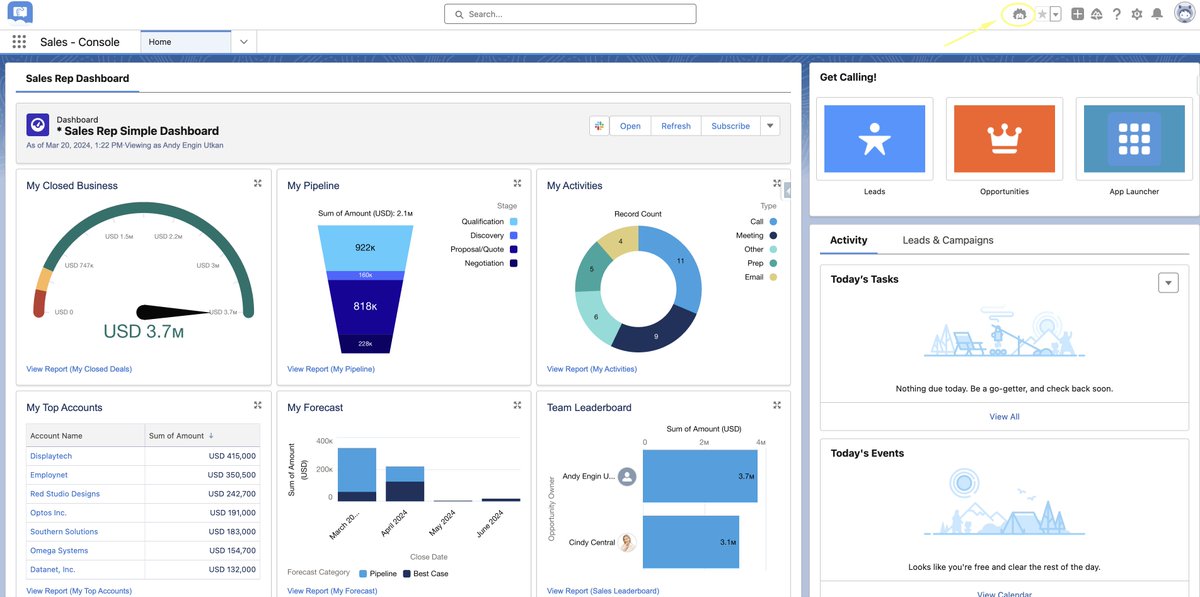
Task: Click the global actions plus icon
Action: click(1077, 13)
